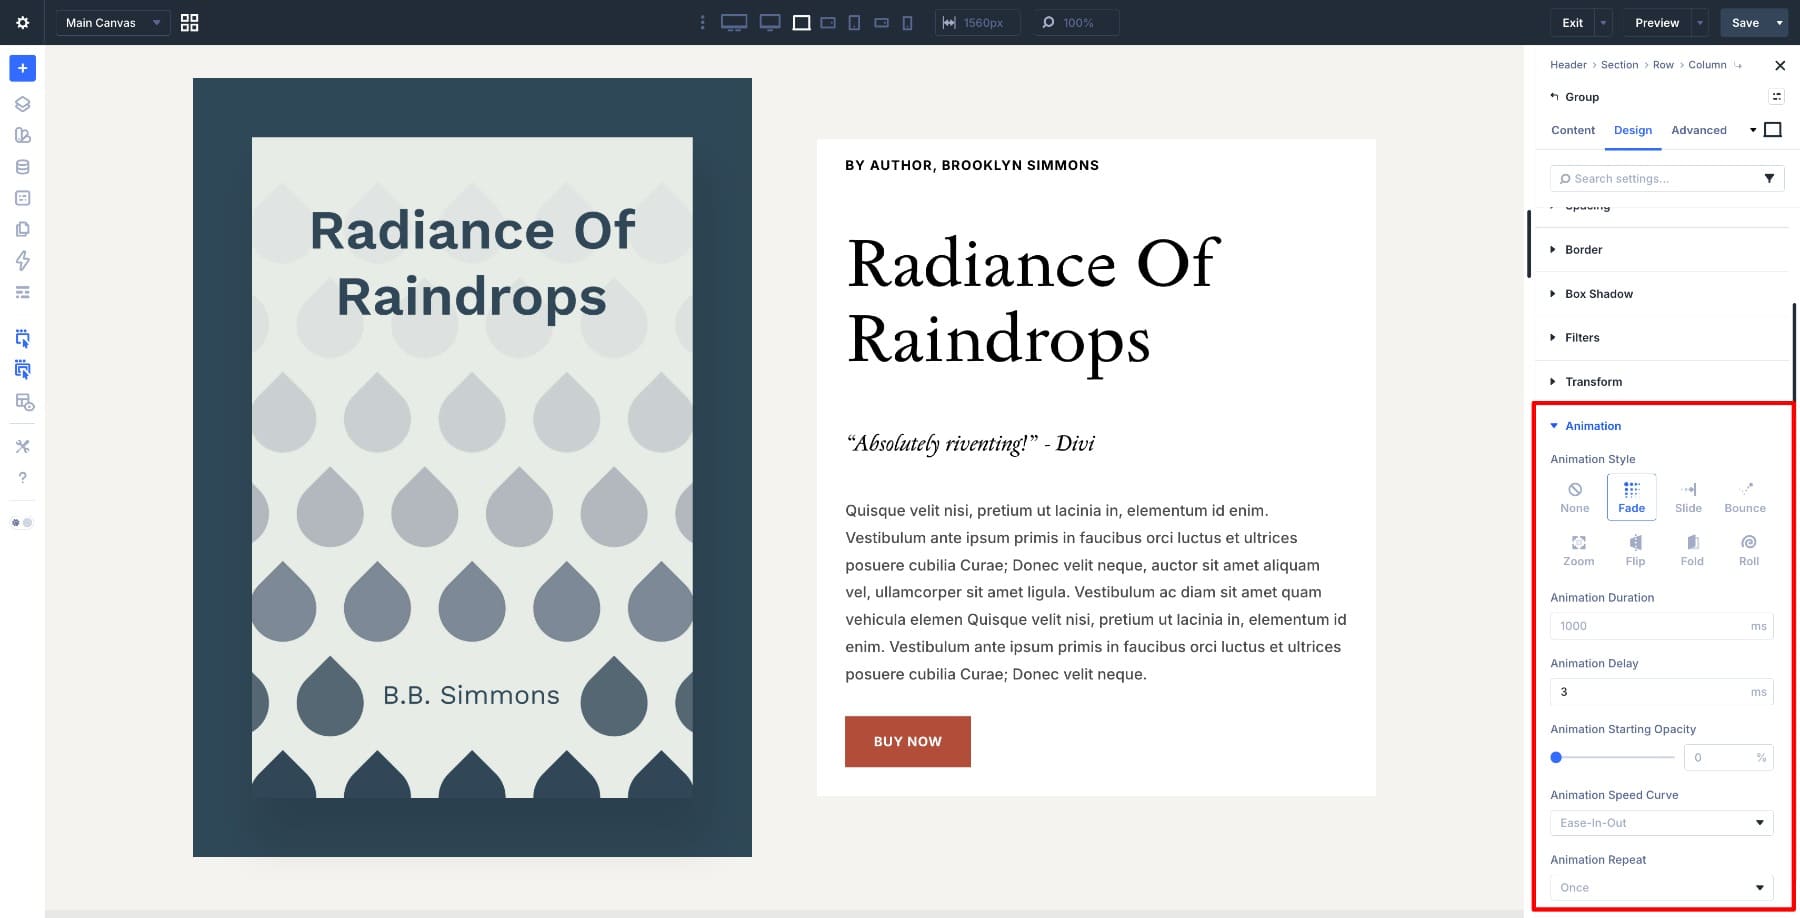Expand the Box Shadow section
Viewport: 1800px width, 918px height.
(1598, 294)
